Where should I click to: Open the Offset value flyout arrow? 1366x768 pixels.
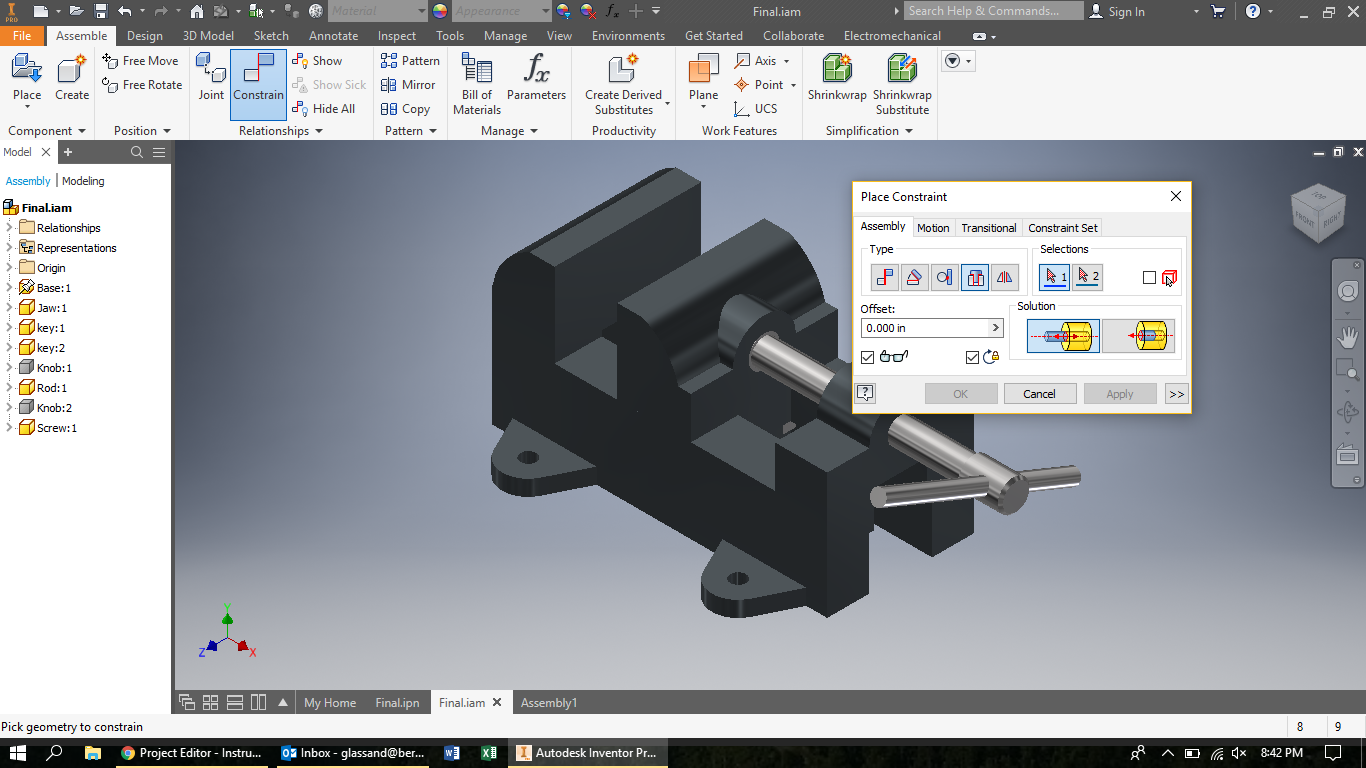tap(995, 328)
